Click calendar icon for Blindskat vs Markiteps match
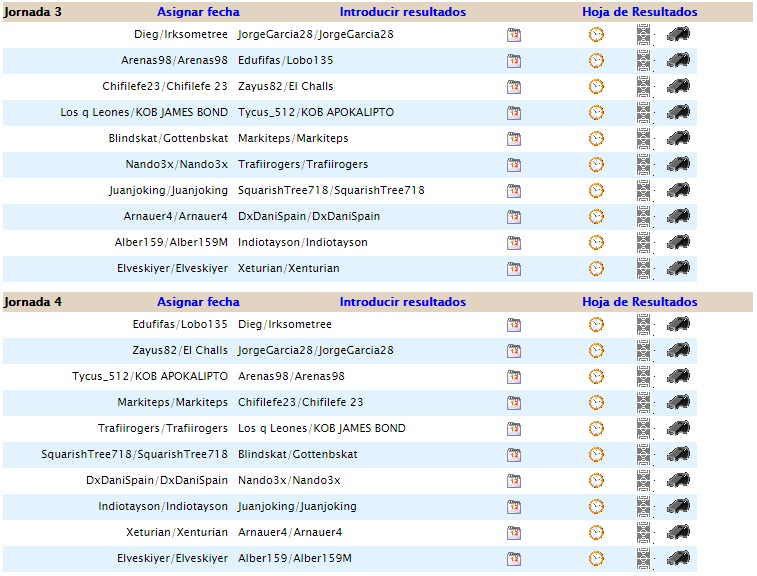 pos(514,139)
